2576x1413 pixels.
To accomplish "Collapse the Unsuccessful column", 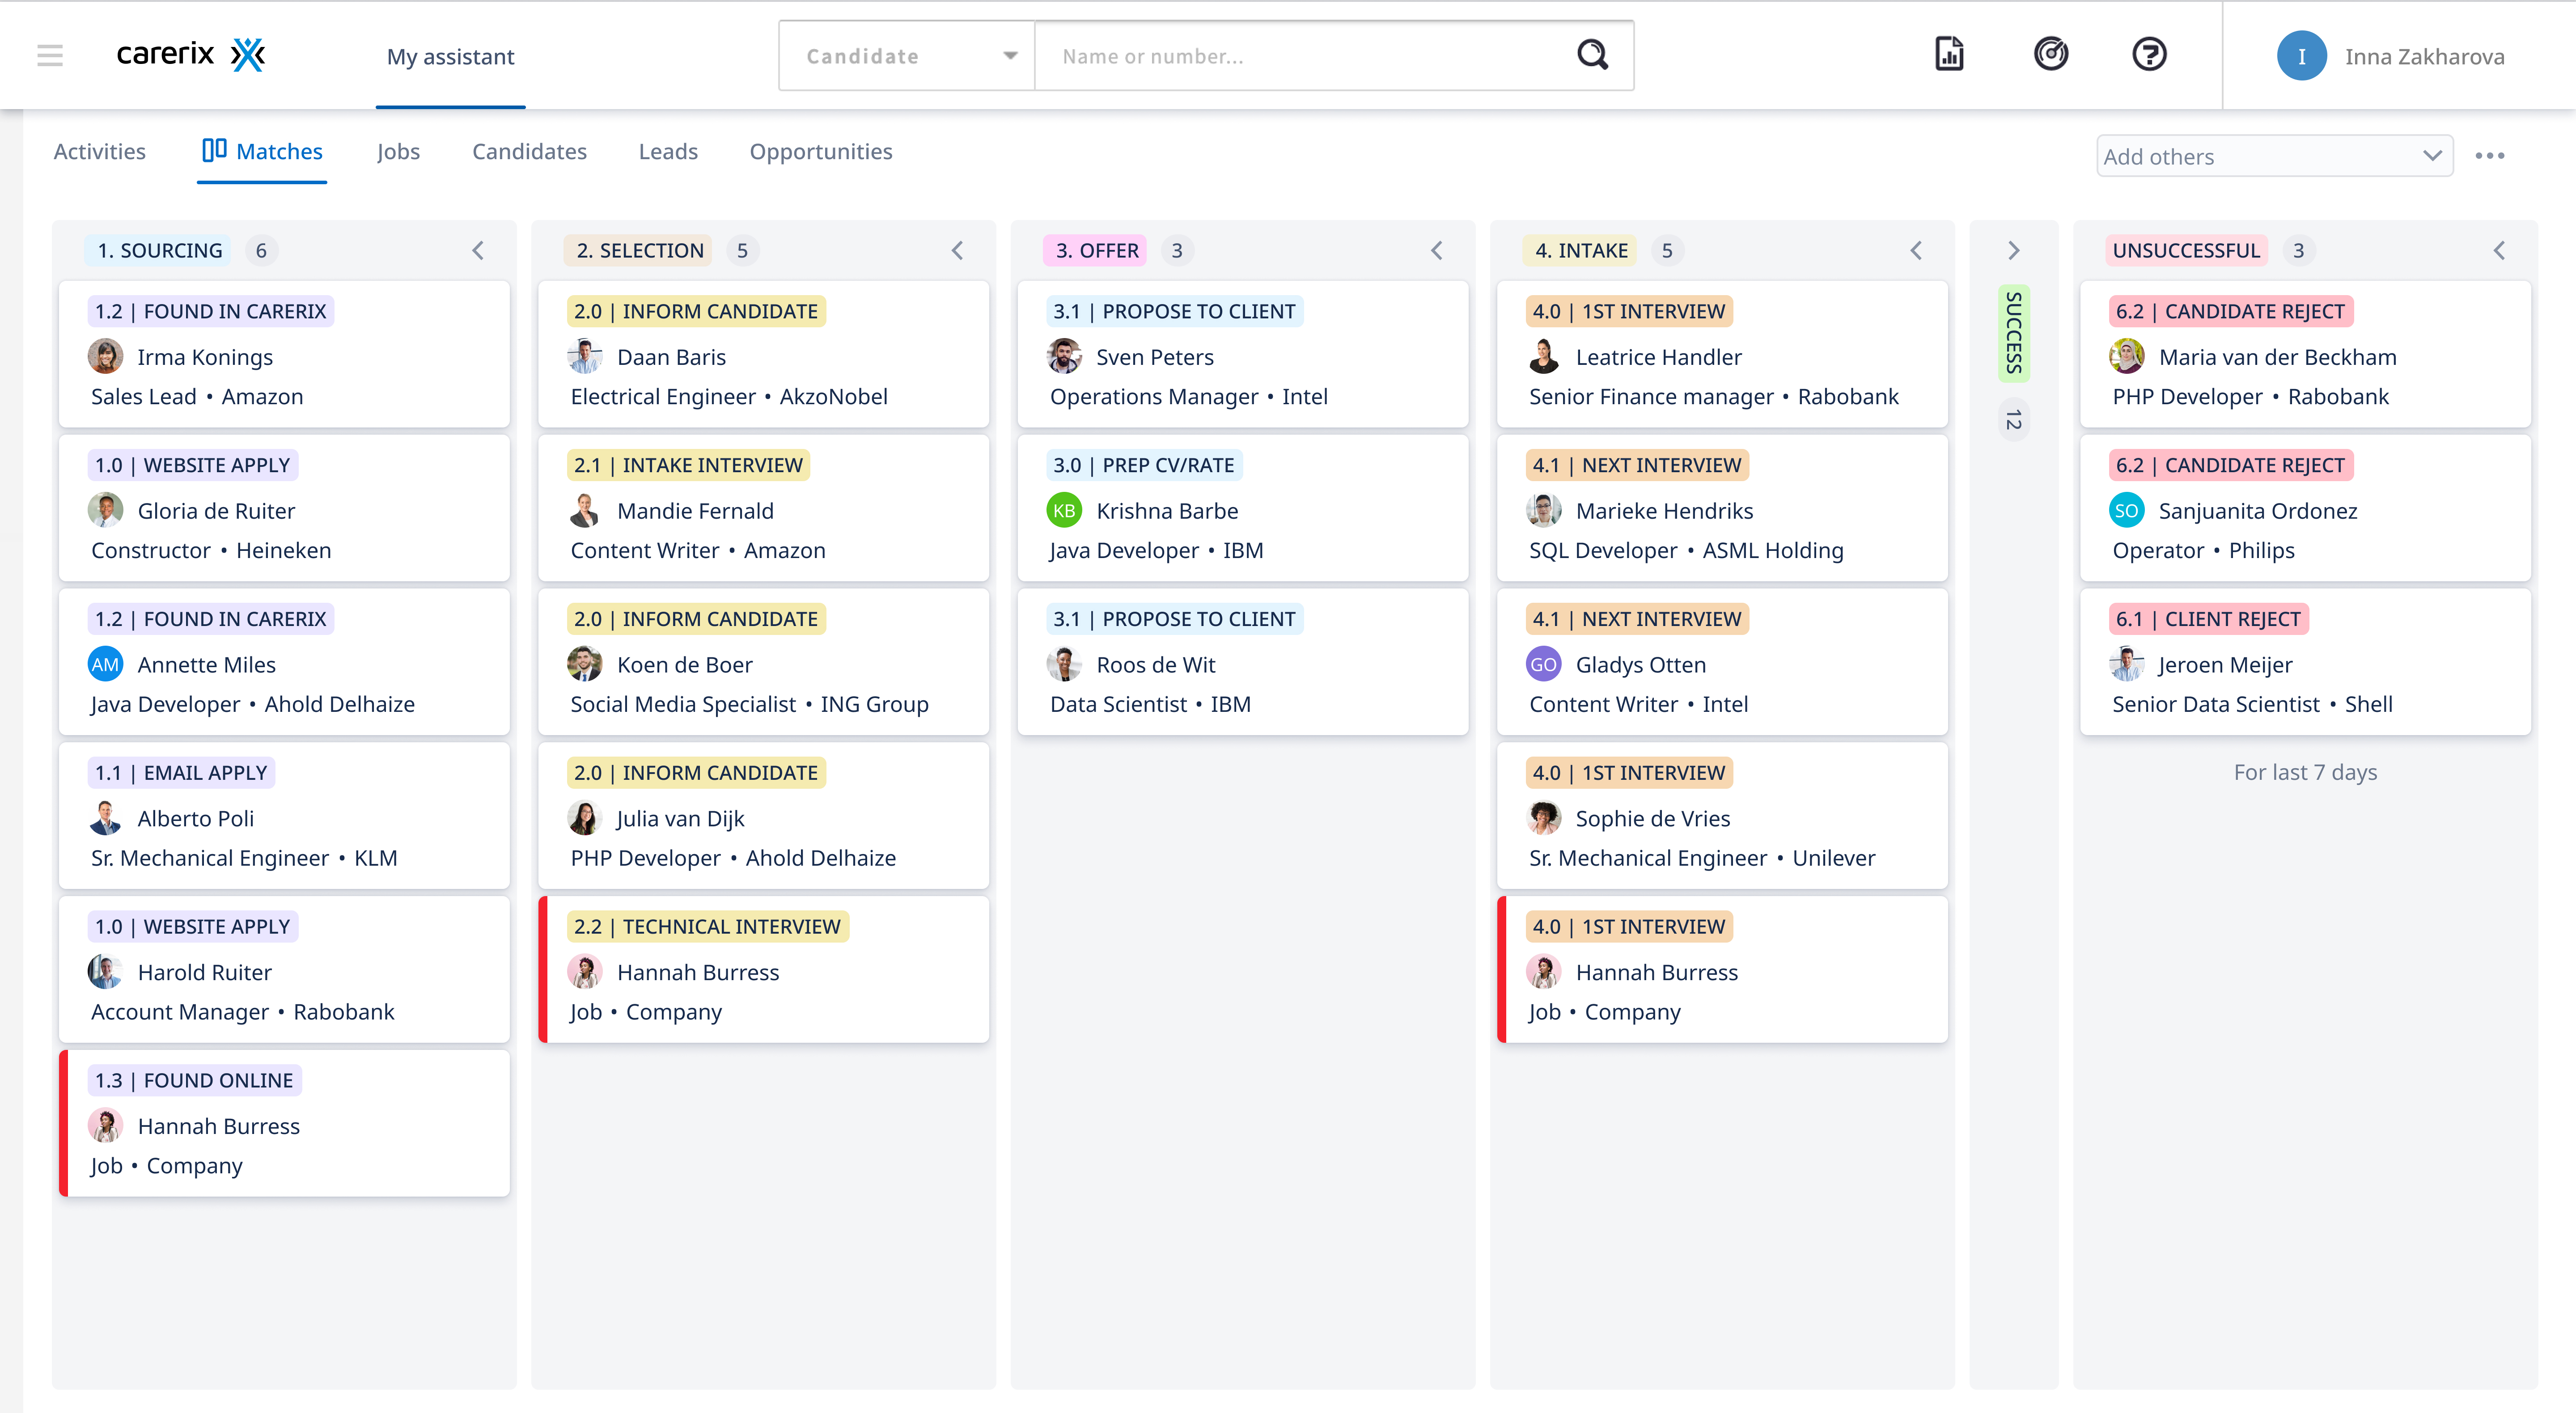I will pyautogui.click(x=2500, y=250).
